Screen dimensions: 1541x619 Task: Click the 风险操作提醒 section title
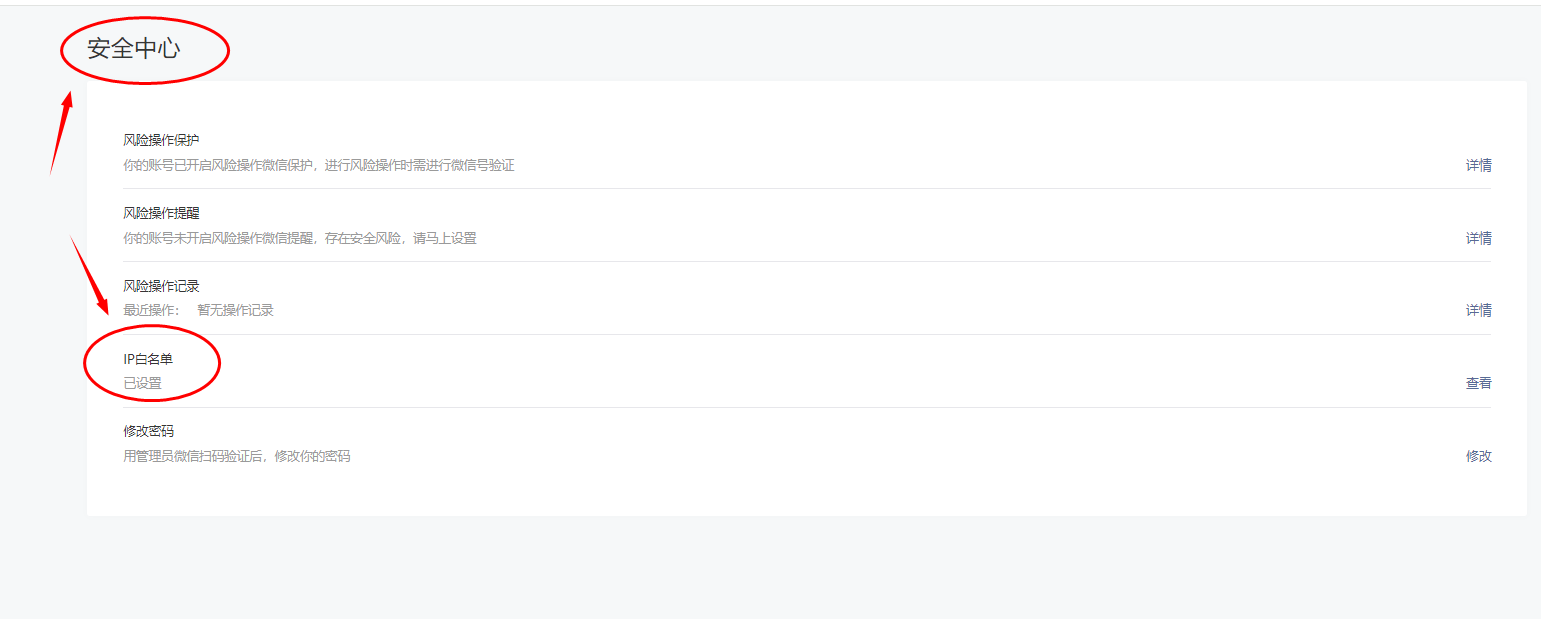(161, 213)
